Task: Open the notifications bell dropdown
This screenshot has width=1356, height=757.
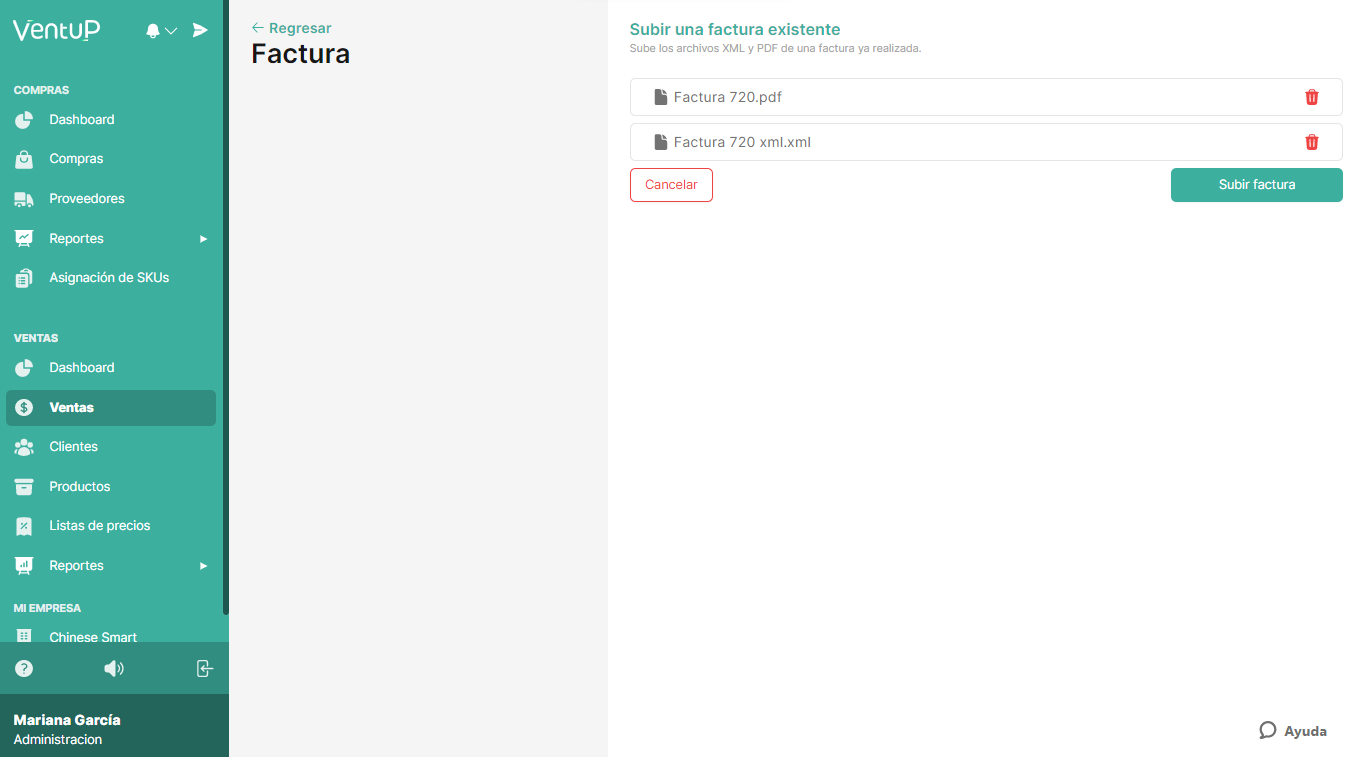Action: pyautogui.click(x=160, y=31)
